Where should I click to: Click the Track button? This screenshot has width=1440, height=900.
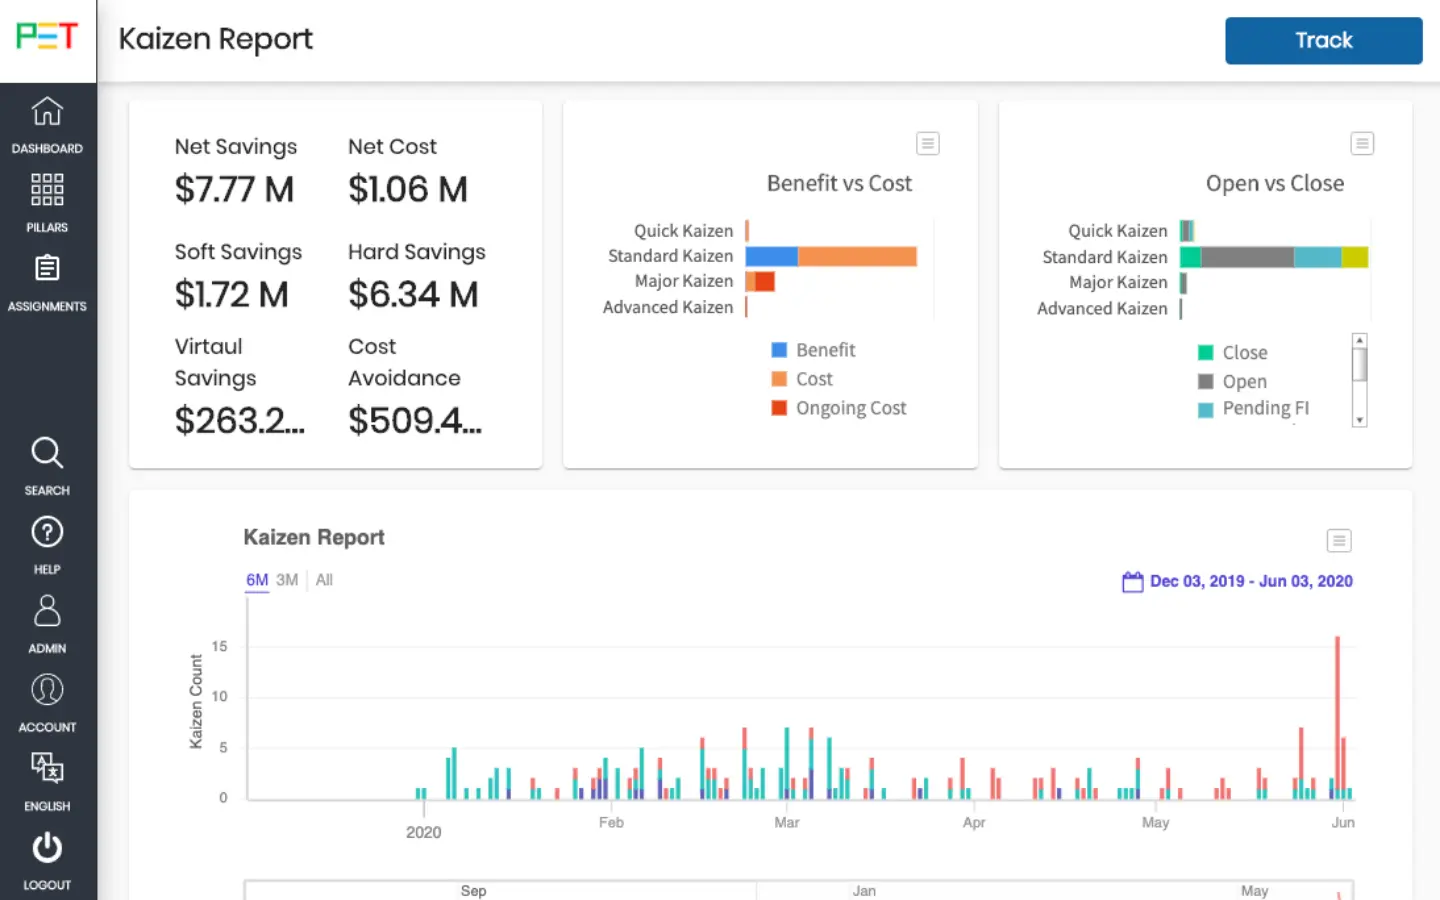click(1323, 40)
